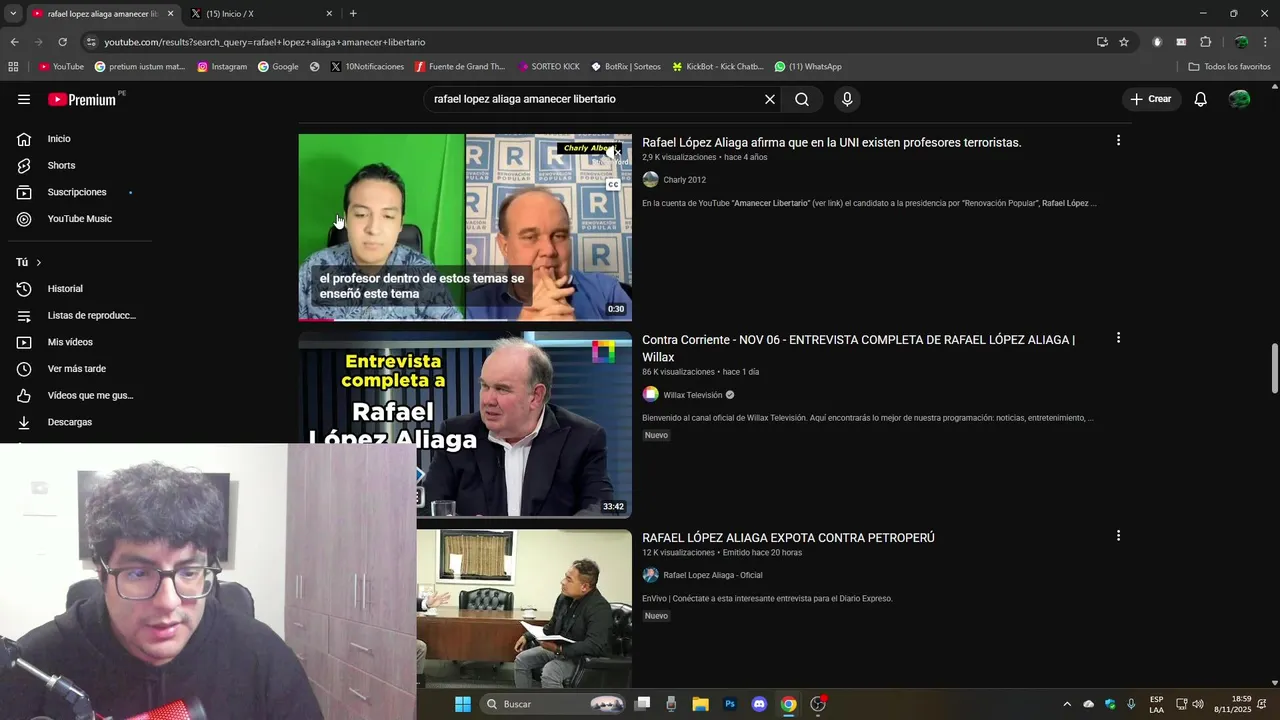Open the Chrome apps grid in bookmarks bar
Image resolution: width=1280 pixels, height=720 pixels.
(13, 67)
